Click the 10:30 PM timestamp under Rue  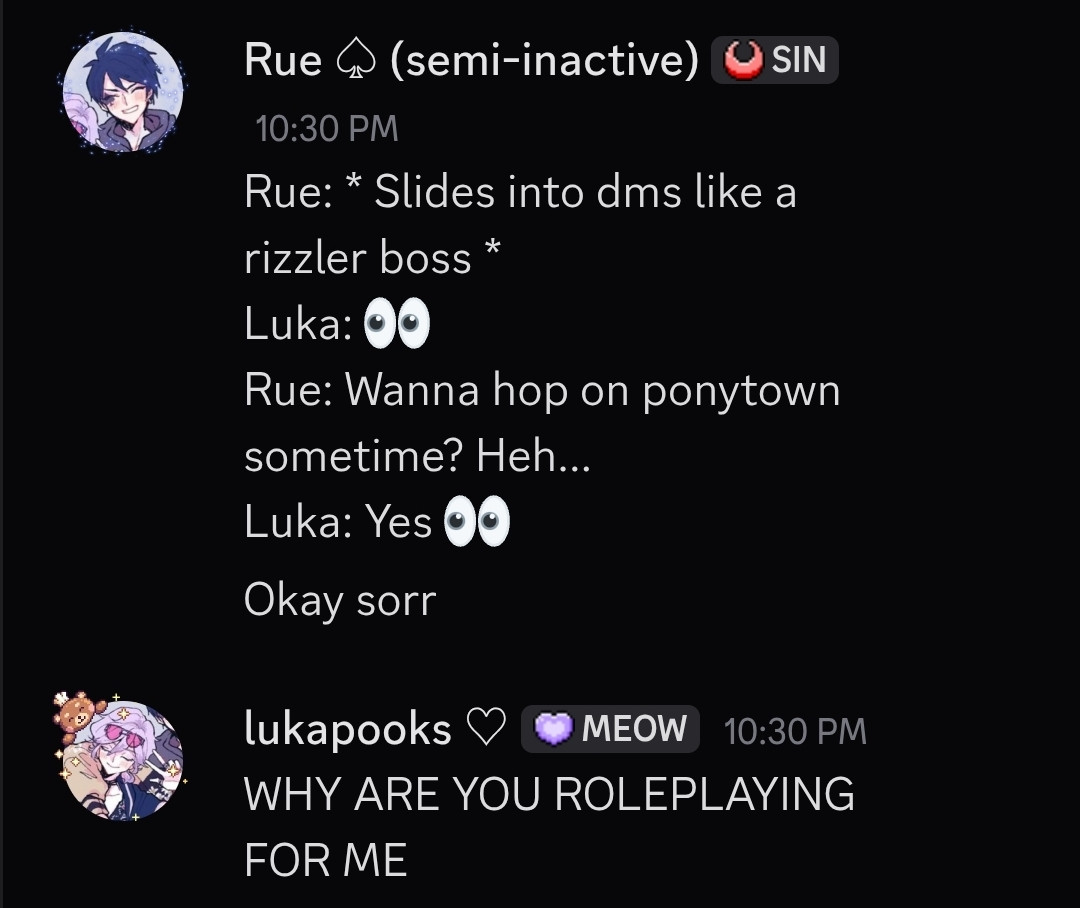tap(326, 129)
